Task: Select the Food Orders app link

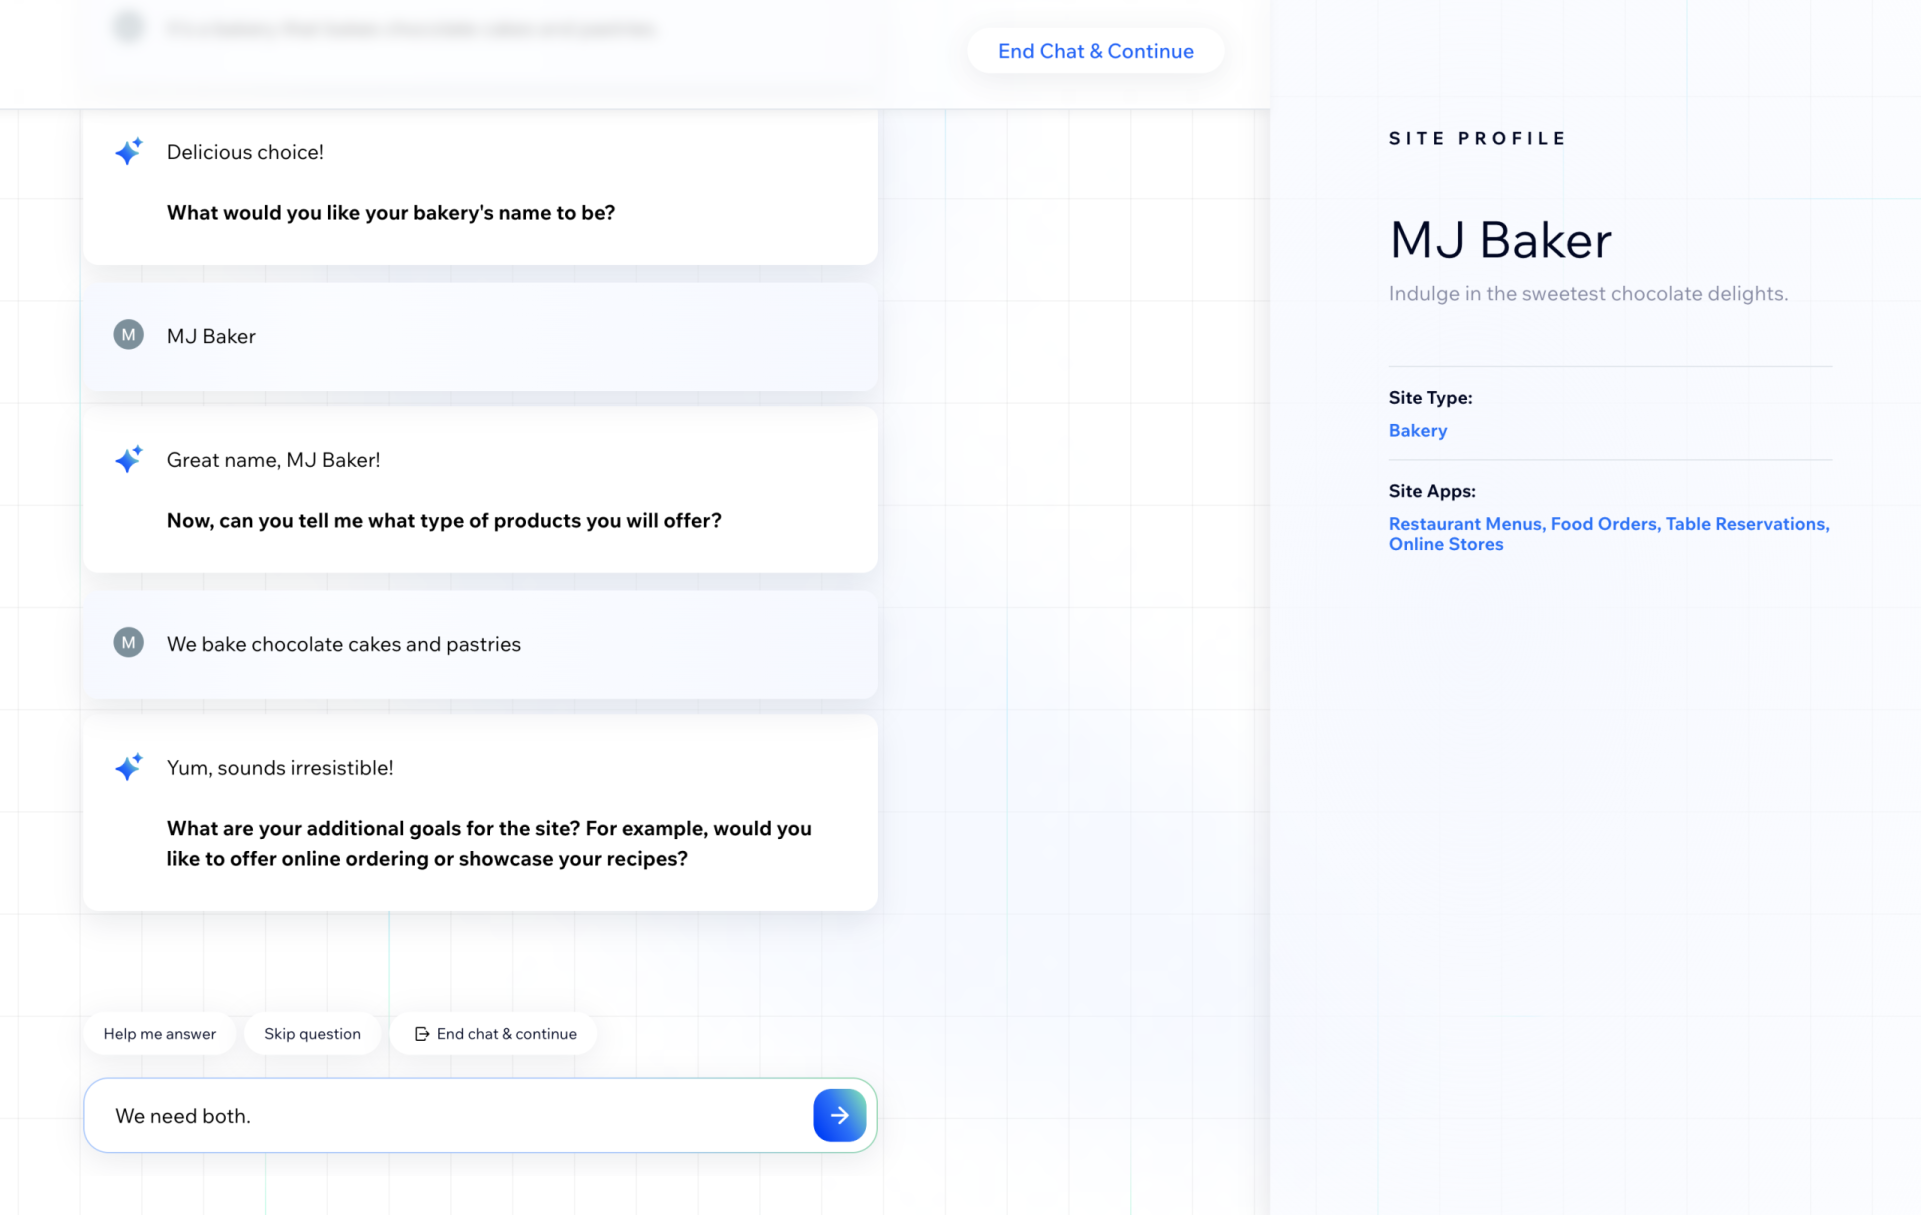Action: point(1603,523)
